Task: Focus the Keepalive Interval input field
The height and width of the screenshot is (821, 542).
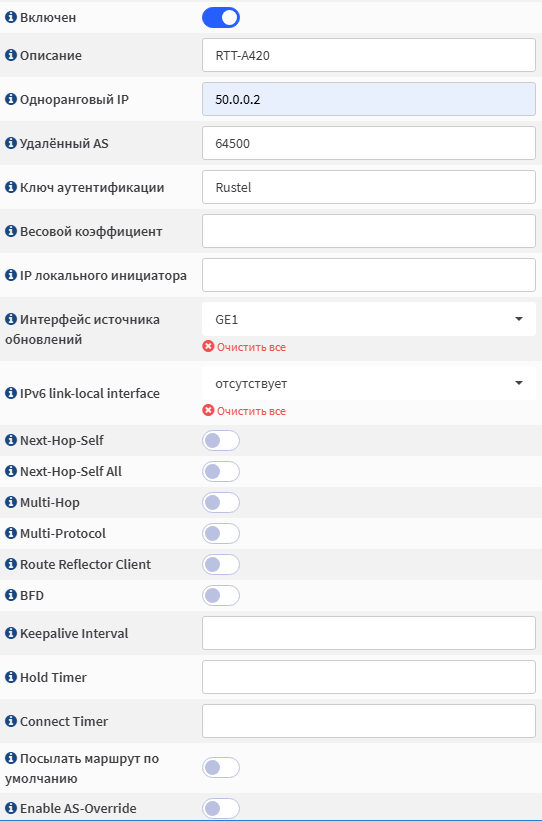Action: [x=369, y=633]
